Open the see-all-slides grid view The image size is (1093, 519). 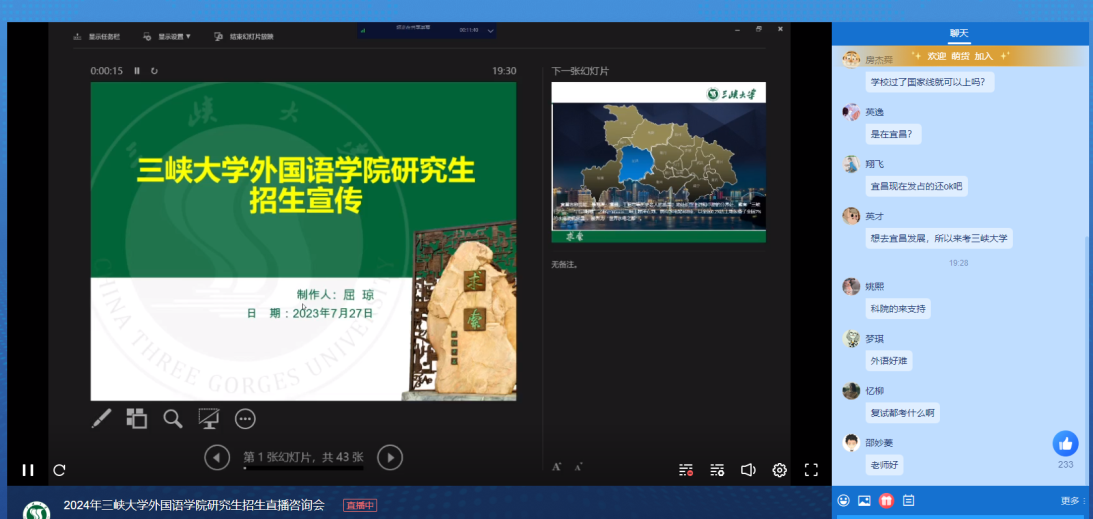point(137,418)
